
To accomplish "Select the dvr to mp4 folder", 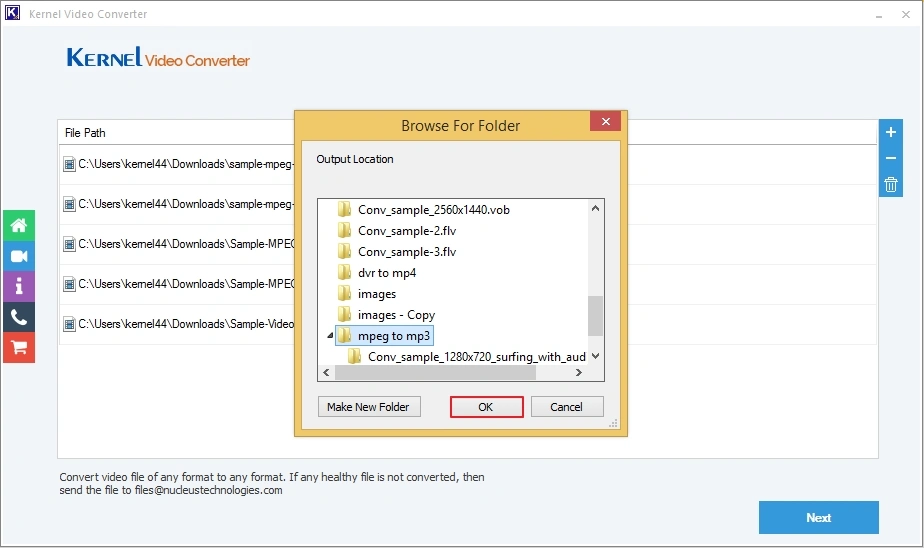I will (x=387, y=273).
